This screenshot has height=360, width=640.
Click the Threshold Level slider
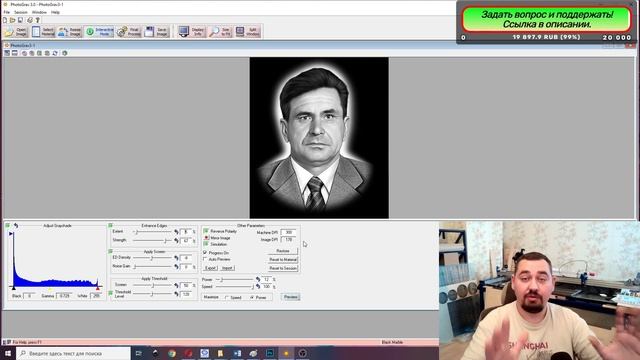tap(152, 294)
